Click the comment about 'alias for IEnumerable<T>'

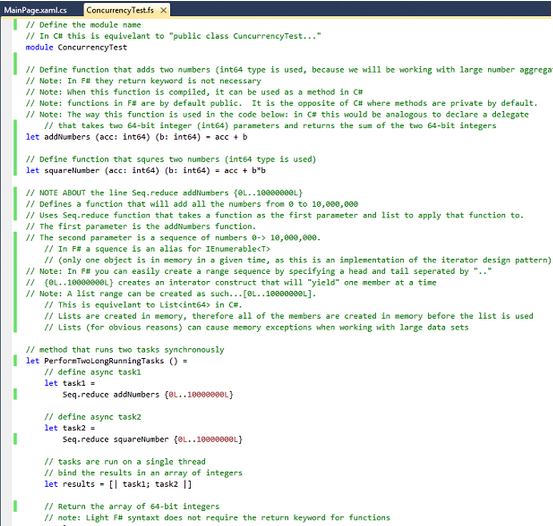(x=157, y=249)
